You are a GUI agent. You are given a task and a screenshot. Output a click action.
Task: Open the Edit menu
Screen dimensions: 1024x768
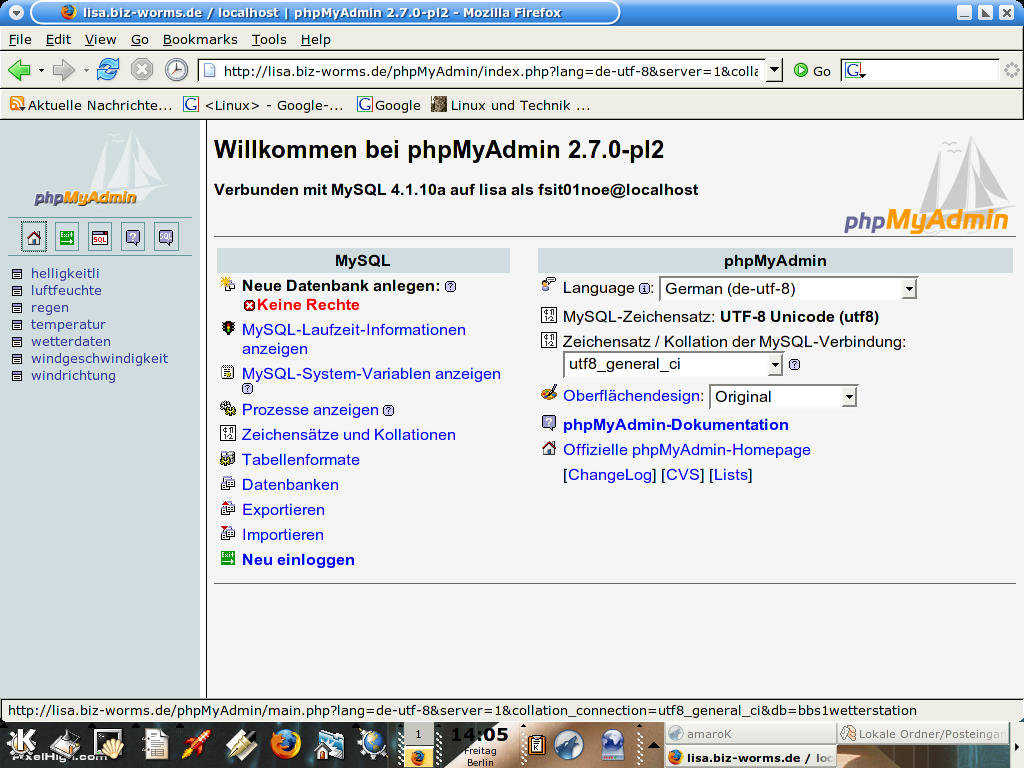pos(58,39)
